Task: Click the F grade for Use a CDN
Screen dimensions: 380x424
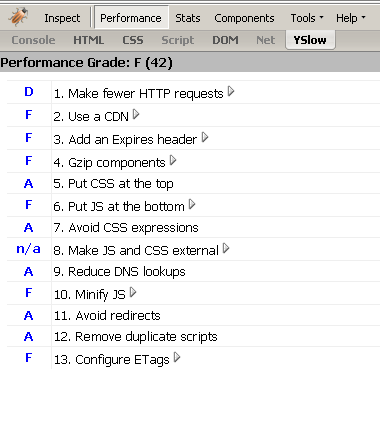Action: pos(29,115)
